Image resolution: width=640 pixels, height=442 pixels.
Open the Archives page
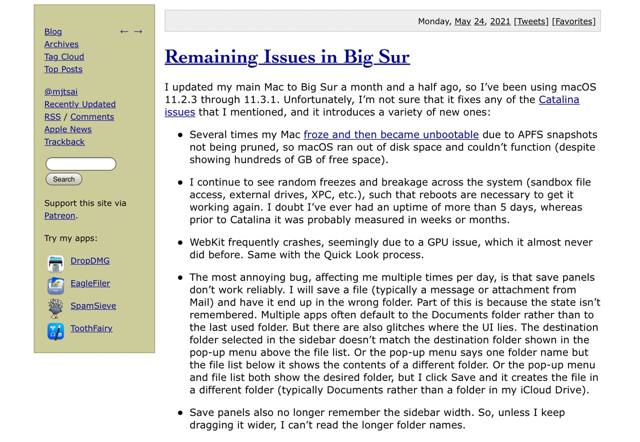(61, 44)
